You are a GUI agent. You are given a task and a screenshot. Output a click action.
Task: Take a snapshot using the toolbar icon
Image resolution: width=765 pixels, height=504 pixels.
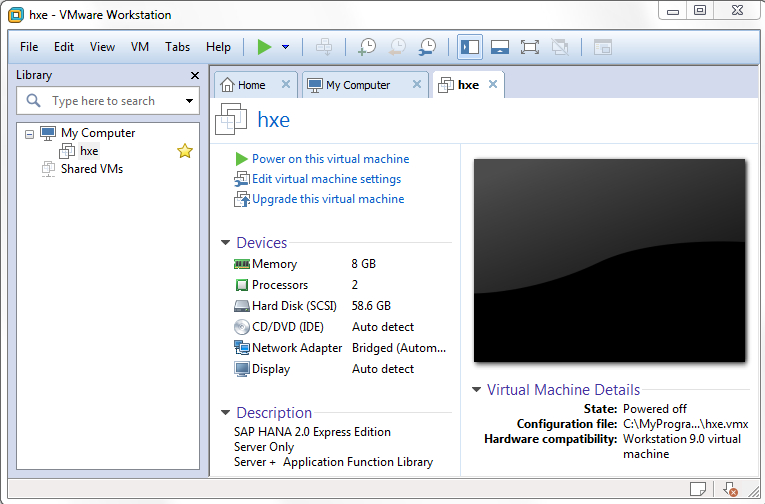click(x=367, y=47)
